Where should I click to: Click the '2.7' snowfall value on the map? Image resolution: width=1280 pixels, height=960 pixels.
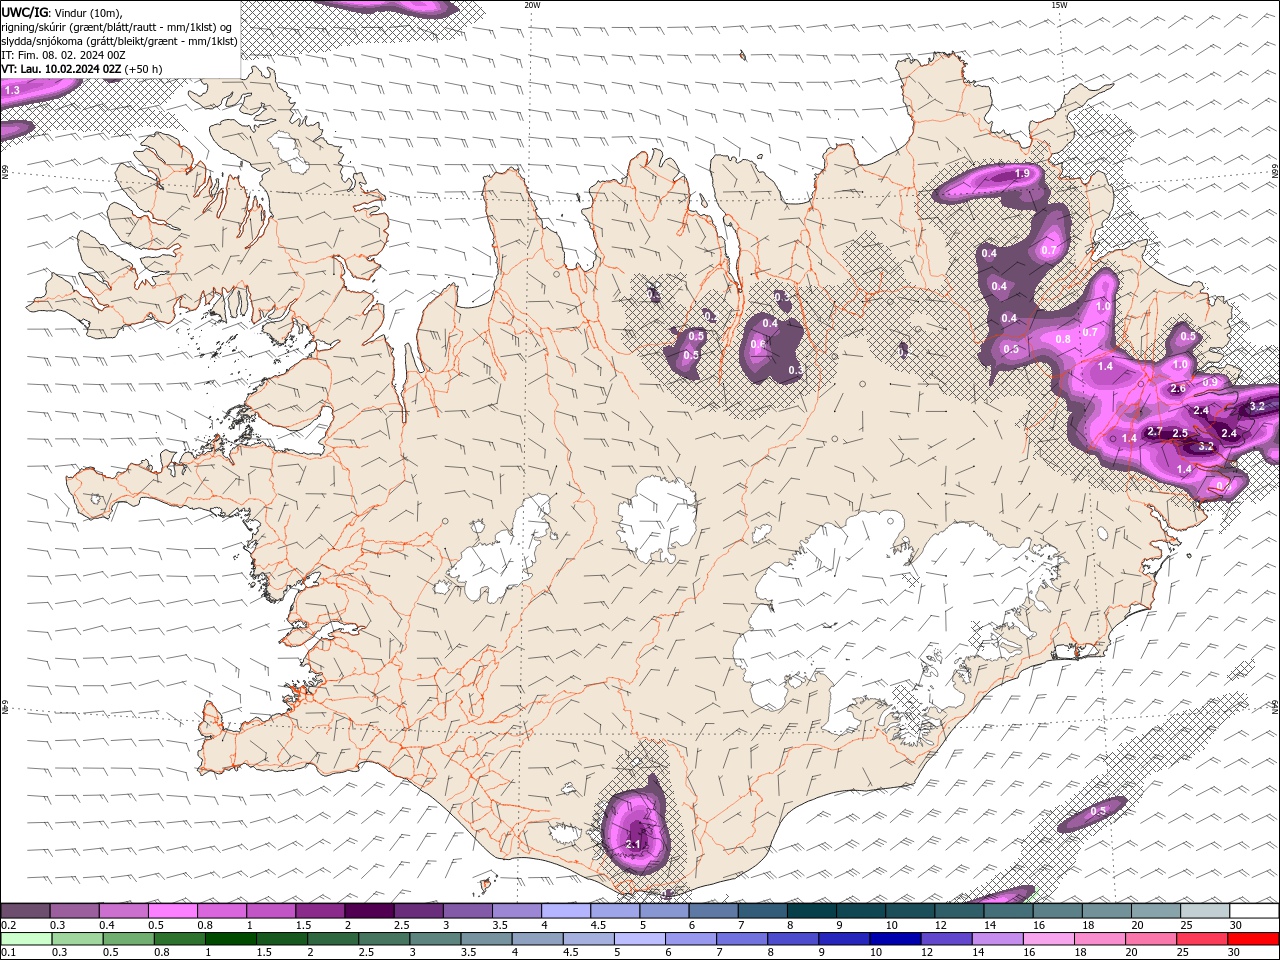[1154, 432]
